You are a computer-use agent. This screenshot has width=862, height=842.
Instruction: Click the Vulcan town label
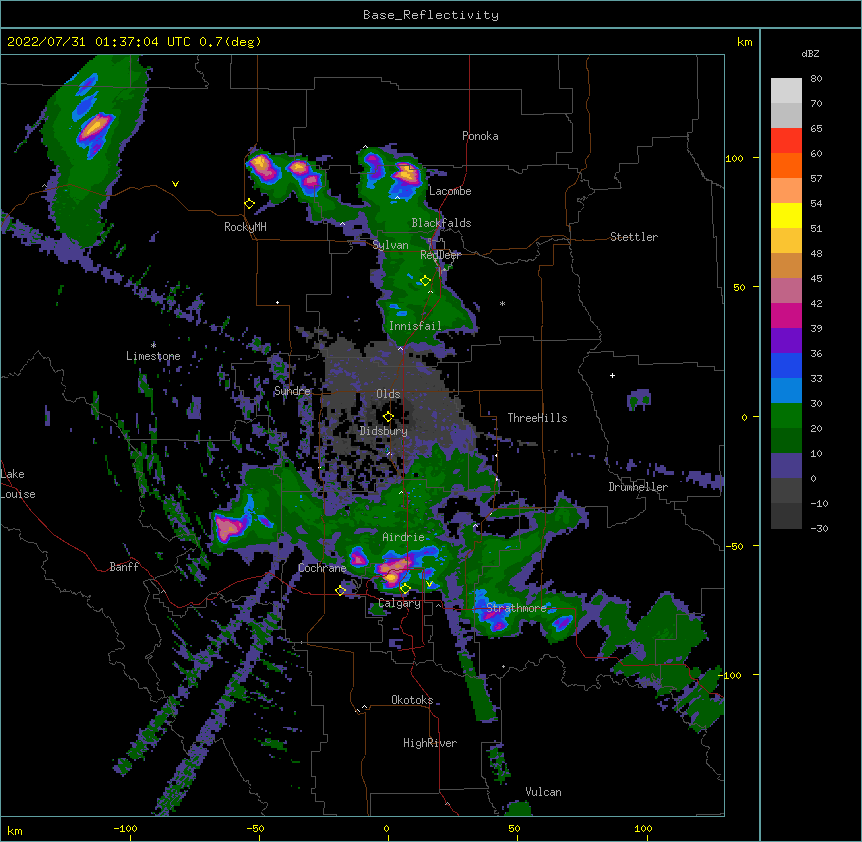[x=544, y=792]
